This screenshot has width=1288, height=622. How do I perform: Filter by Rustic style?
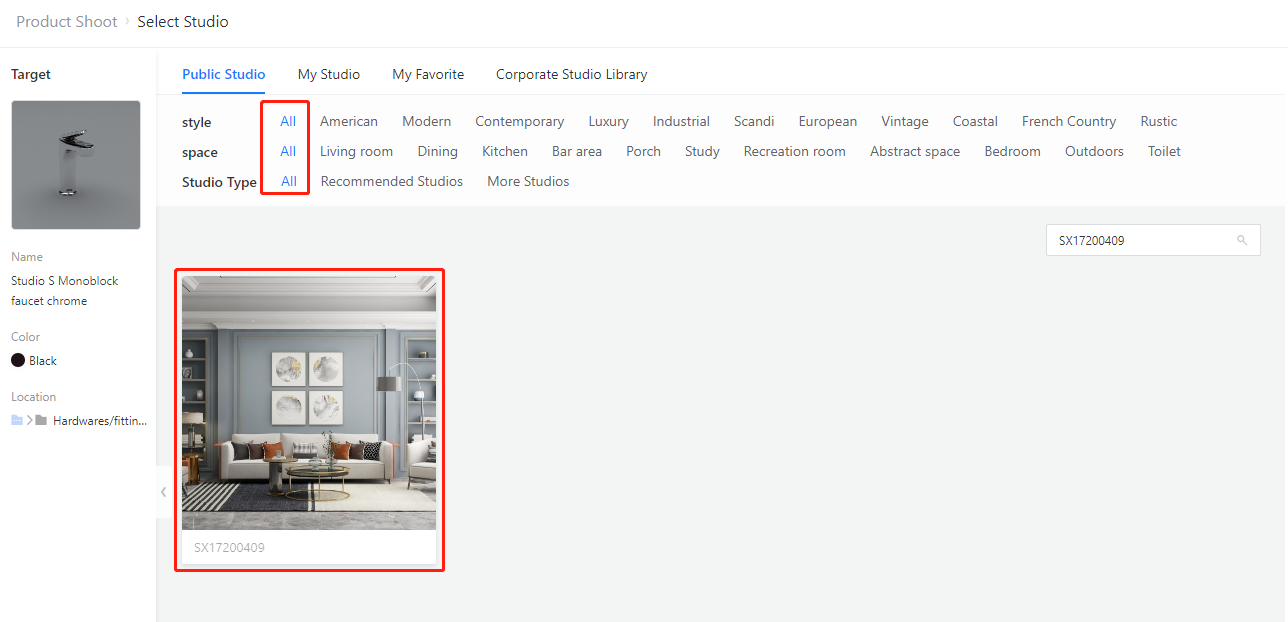(1159, 121)
